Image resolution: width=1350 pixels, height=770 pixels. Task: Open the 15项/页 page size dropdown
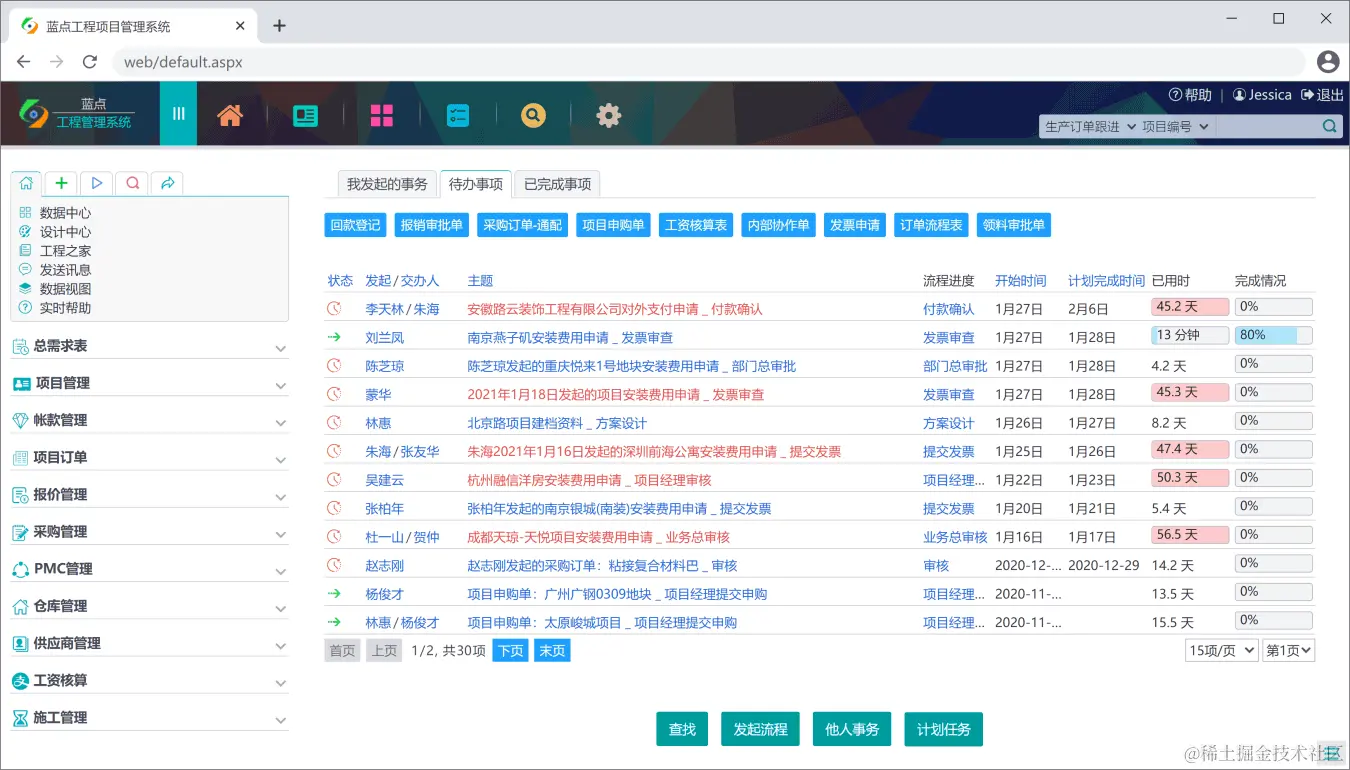pos(1221,651)
